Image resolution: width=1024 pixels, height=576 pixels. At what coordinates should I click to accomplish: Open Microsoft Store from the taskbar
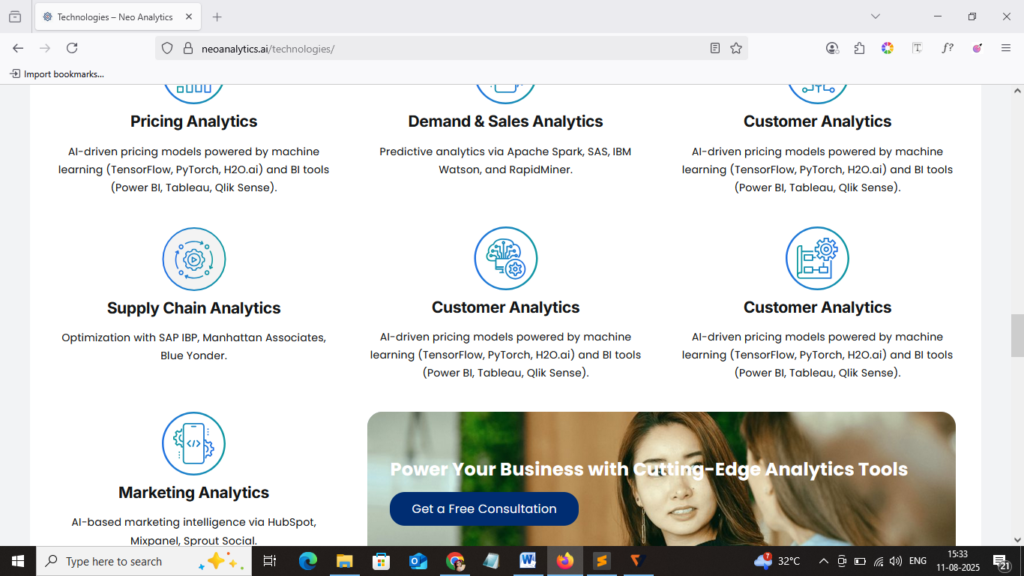381,561
